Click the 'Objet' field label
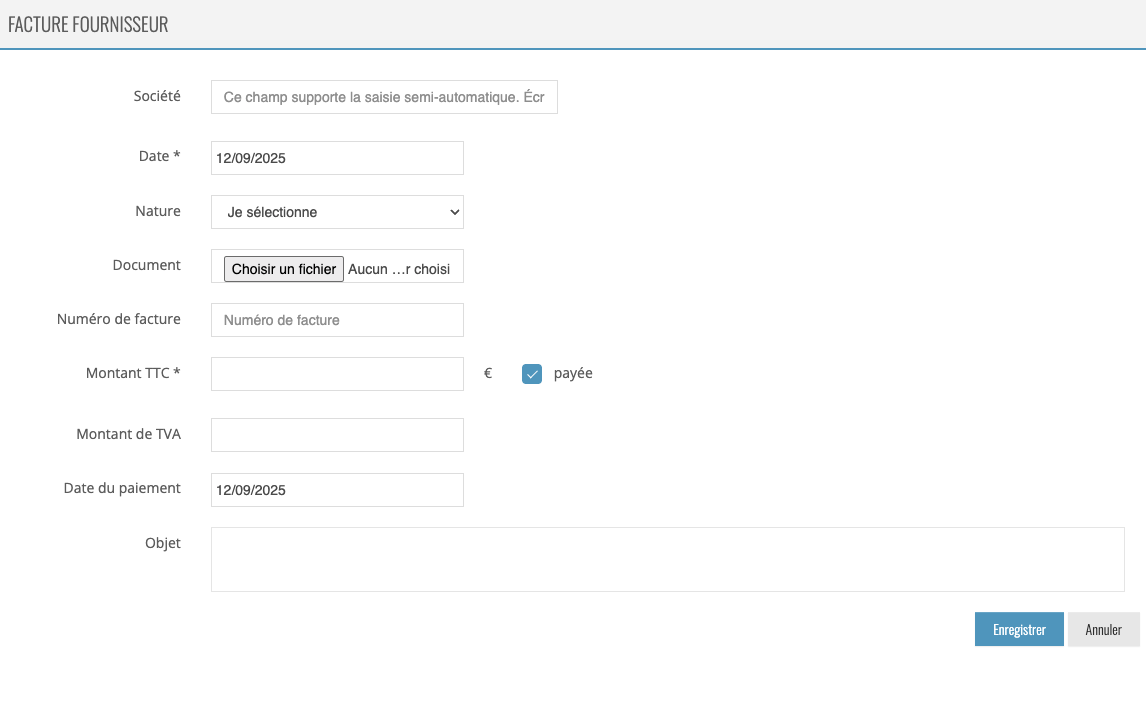1146x701 pixels. [162, 542]
